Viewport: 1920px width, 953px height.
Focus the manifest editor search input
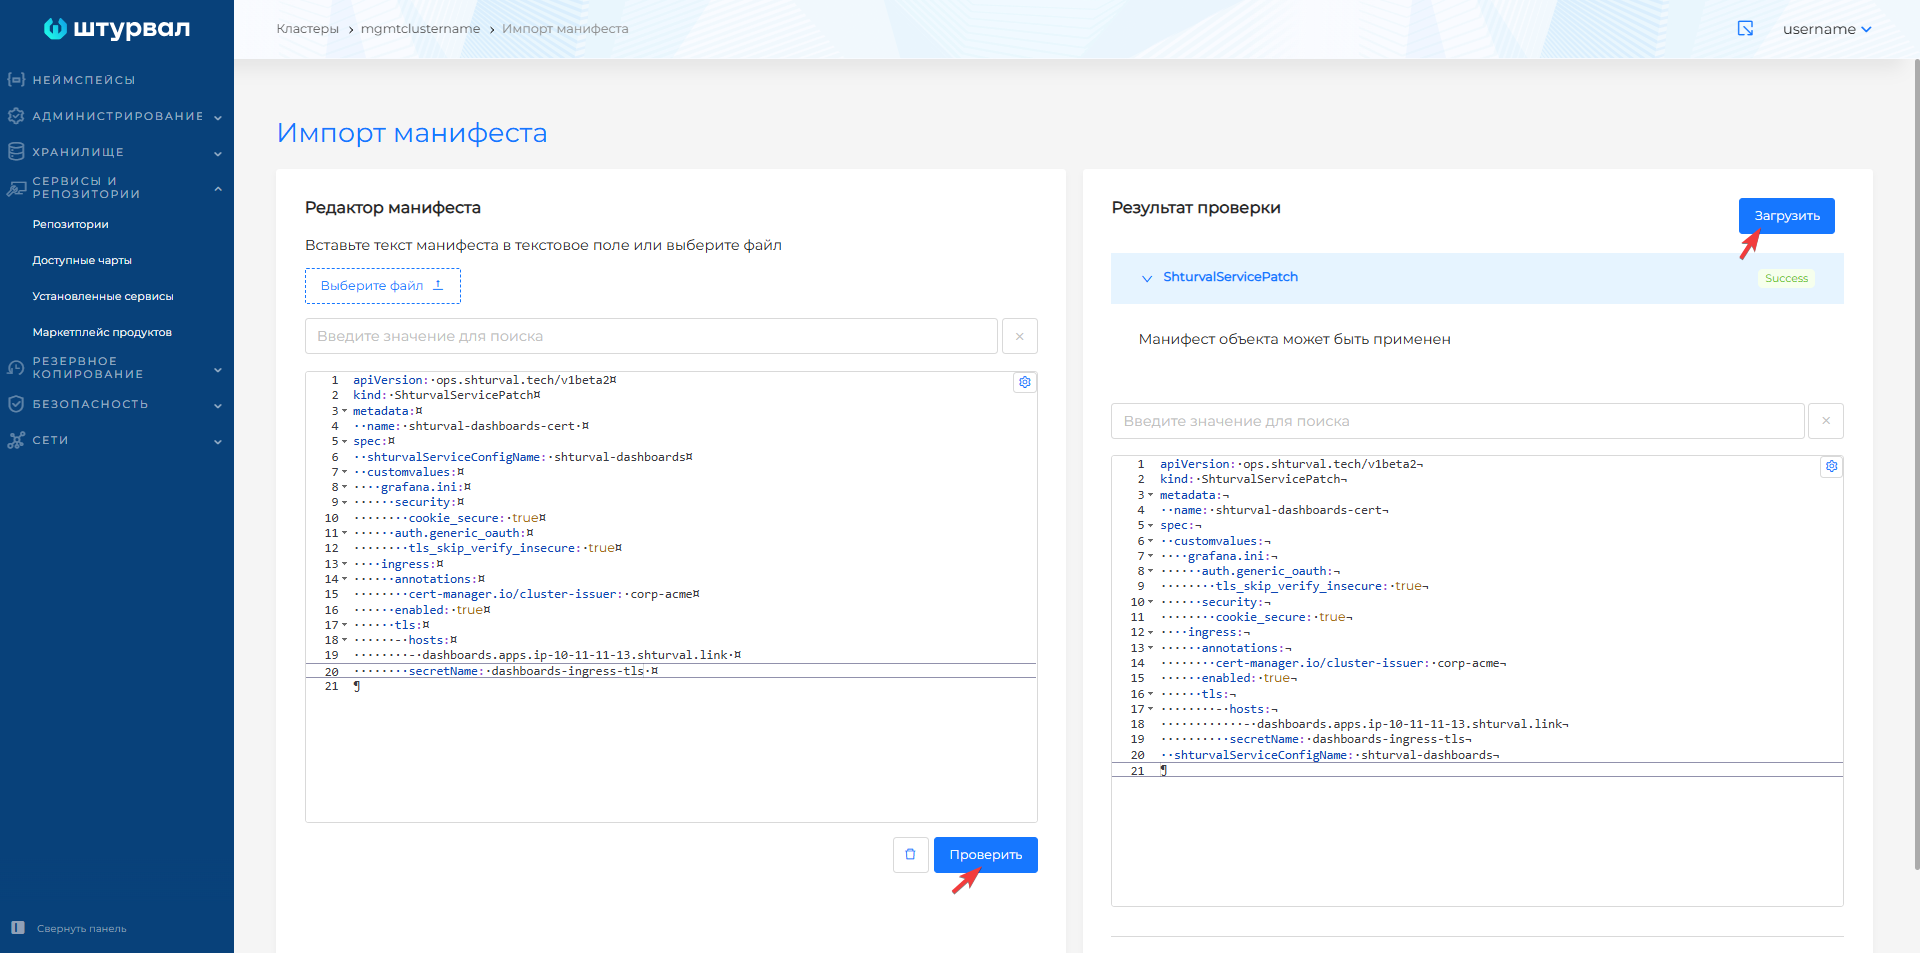pyautogui.click(x=651, y=336)
